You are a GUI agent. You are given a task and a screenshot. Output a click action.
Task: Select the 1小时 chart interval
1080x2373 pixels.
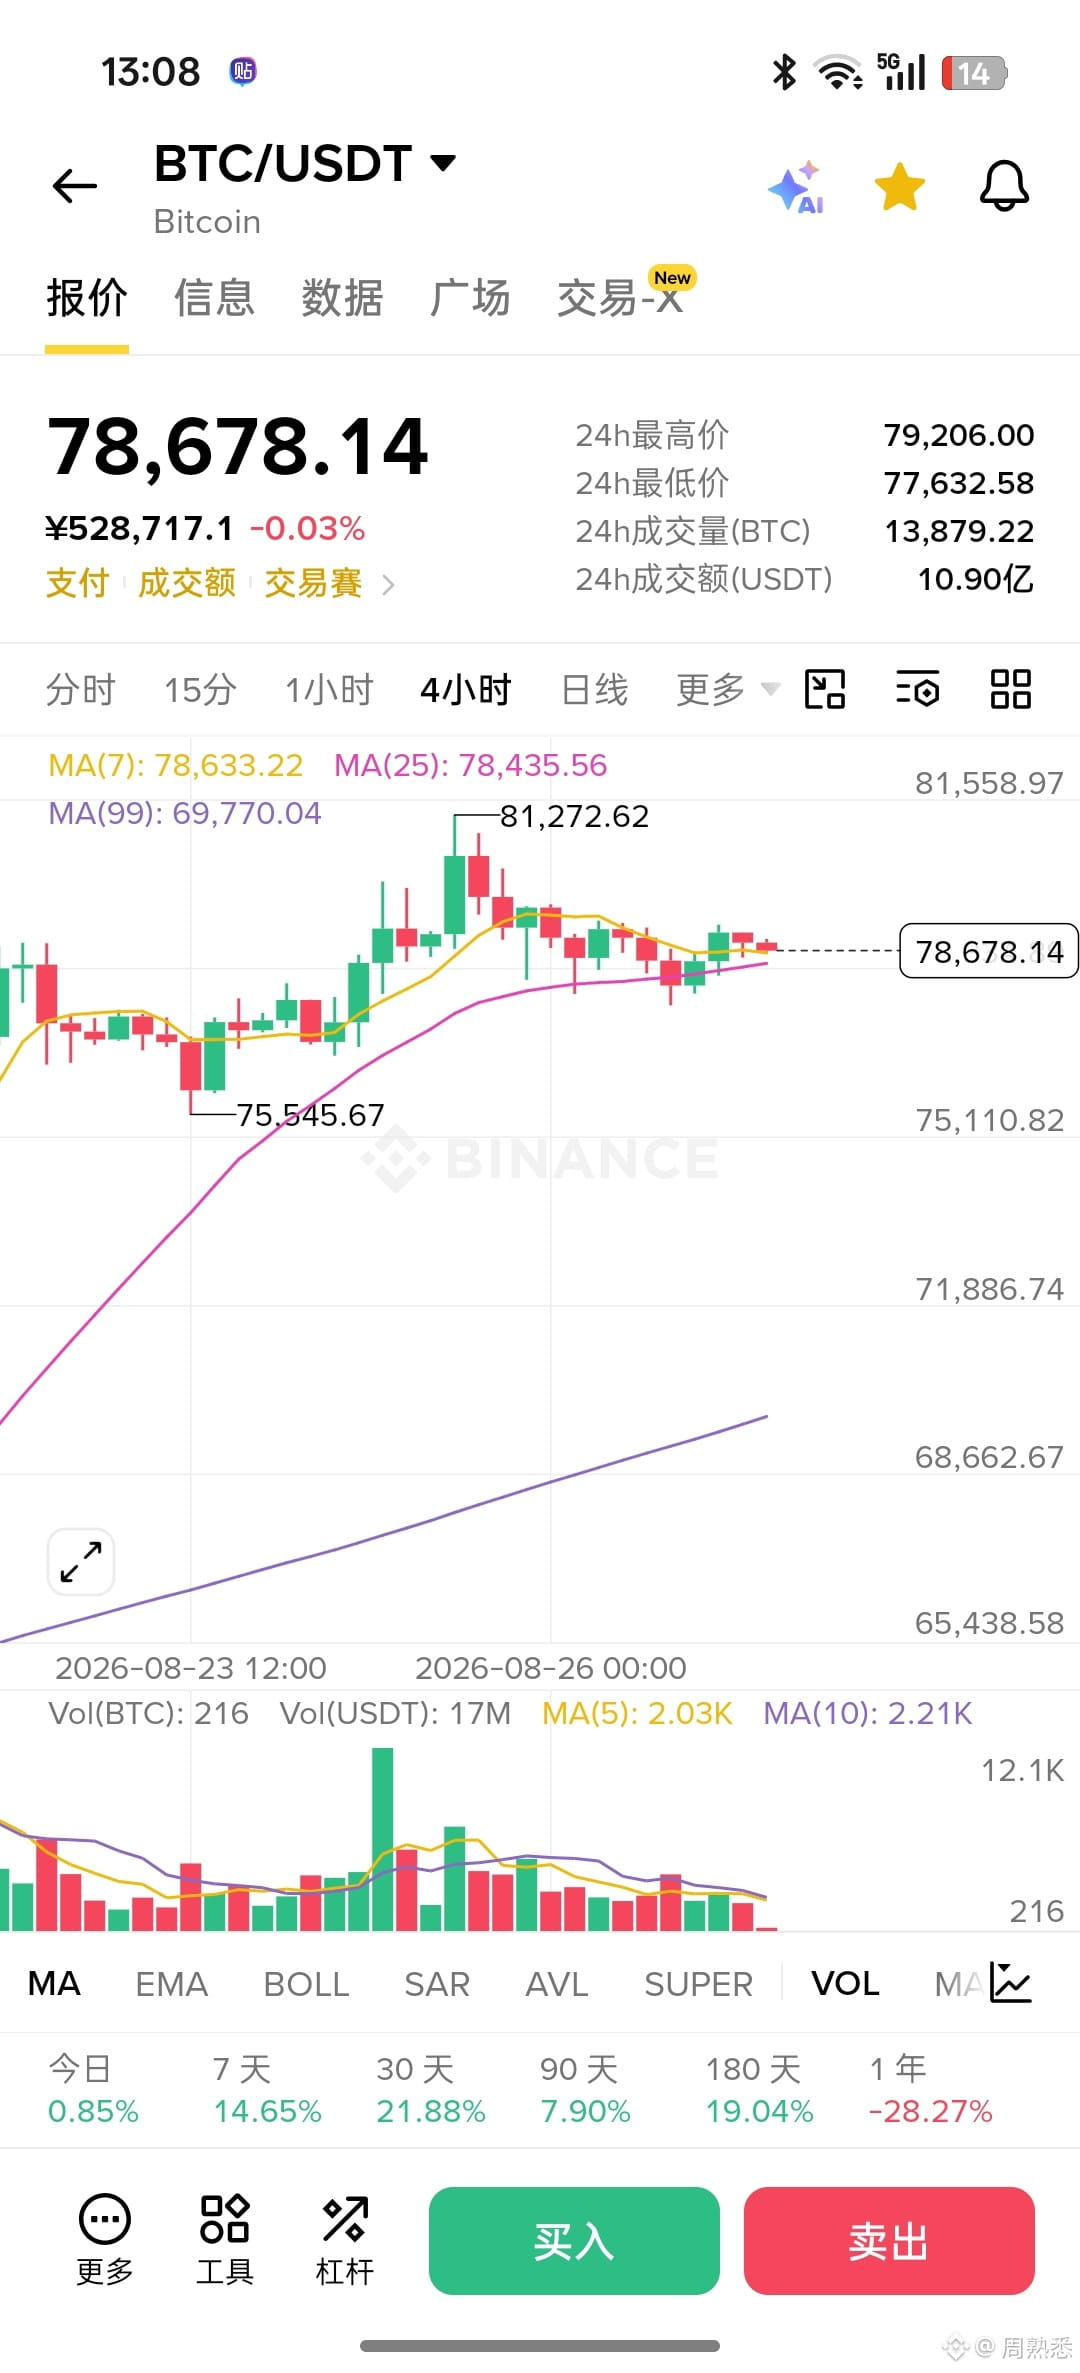(329, 690)
